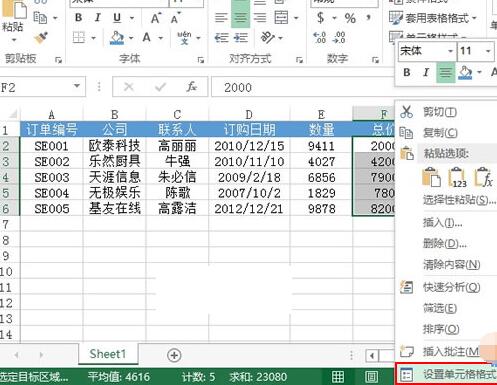
Task: Switch to the Sheet1 tab
Action: tap(108, 354)
